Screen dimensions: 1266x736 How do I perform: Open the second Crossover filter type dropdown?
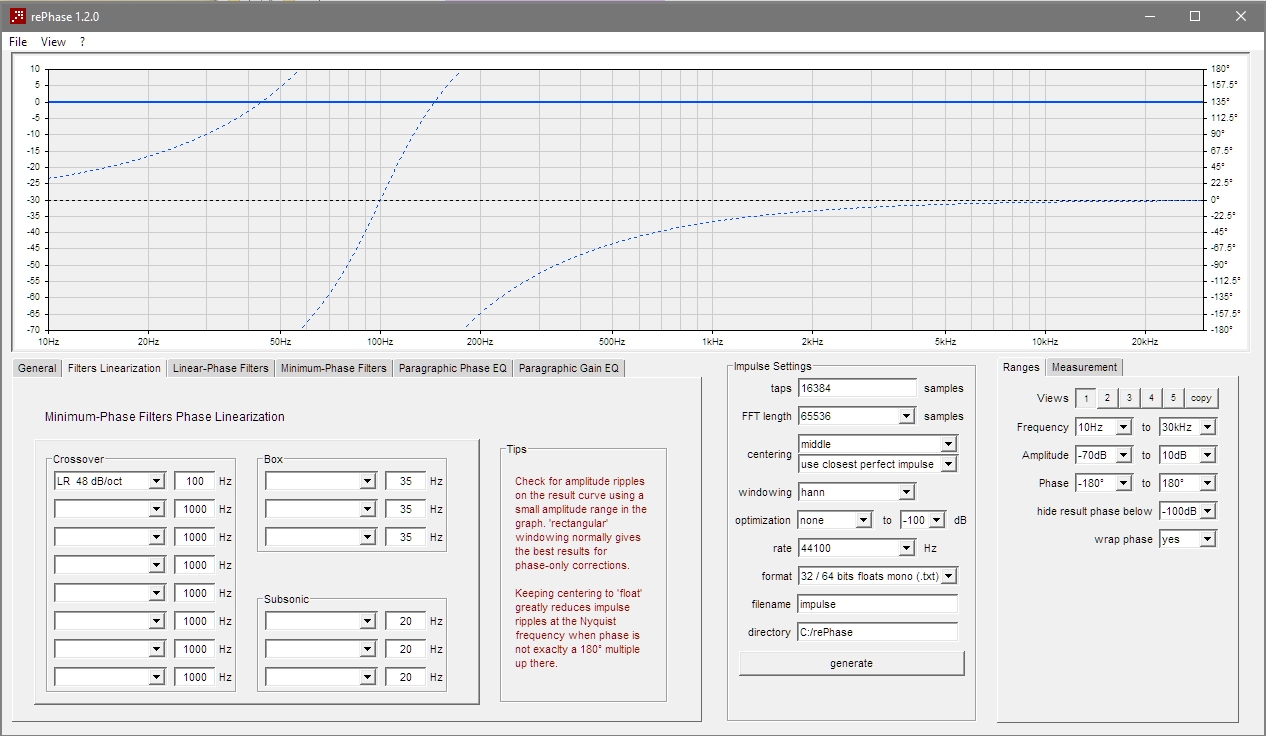110,509
